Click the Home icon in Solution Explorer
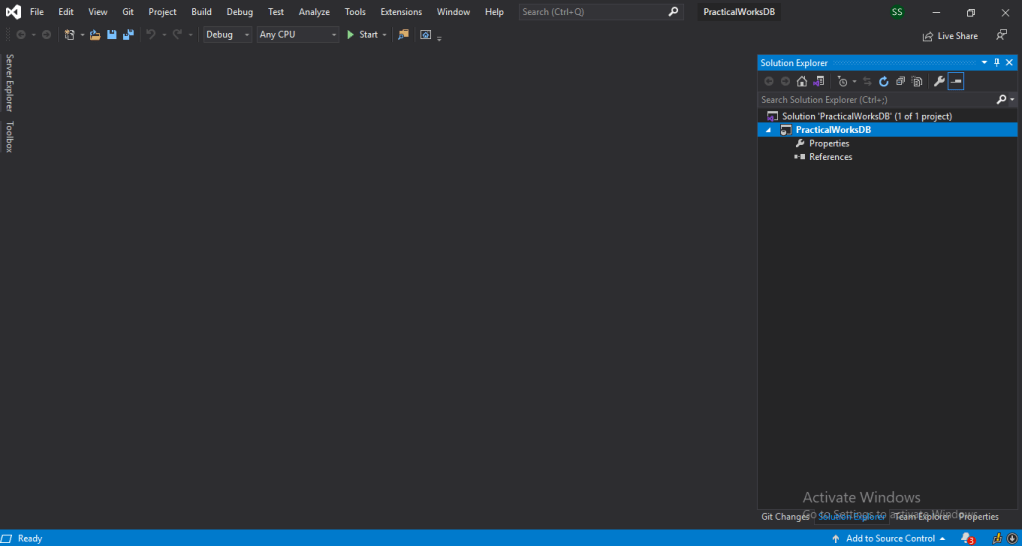 tap(801, 82)
